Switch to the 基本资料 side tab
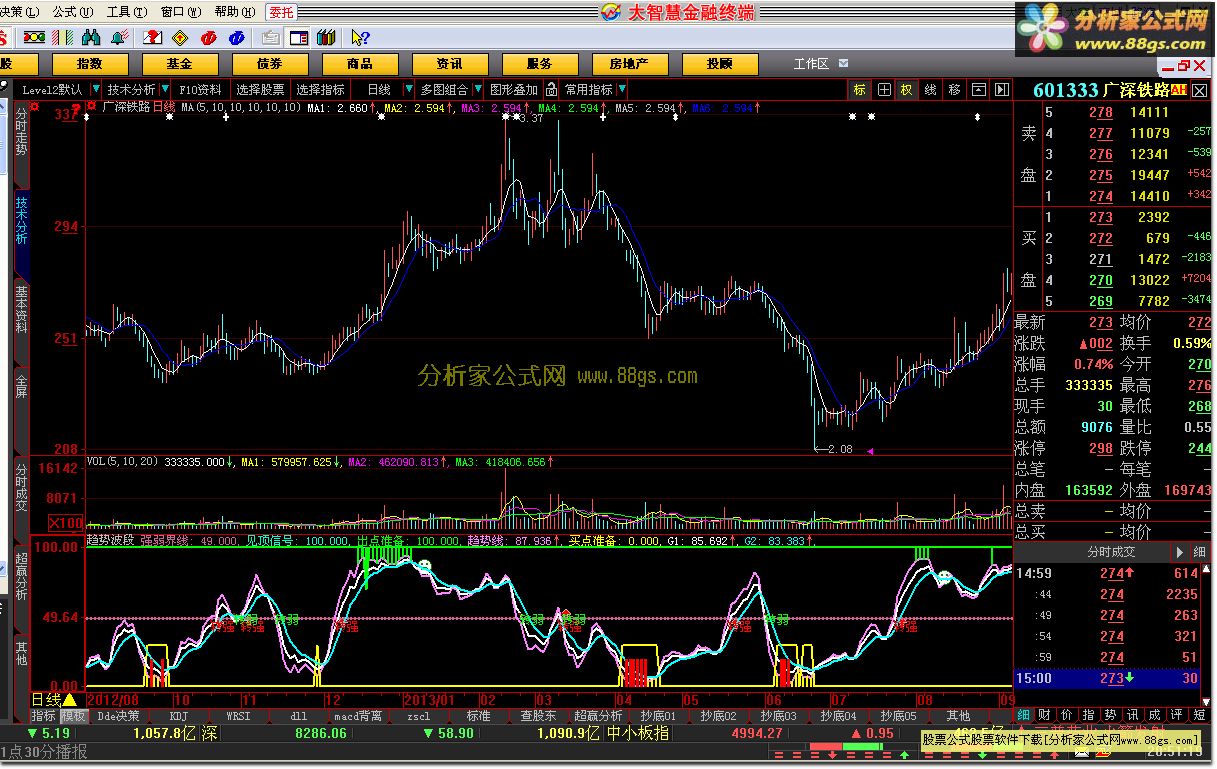The image size is (1217, 769). (x=21, y=309)
